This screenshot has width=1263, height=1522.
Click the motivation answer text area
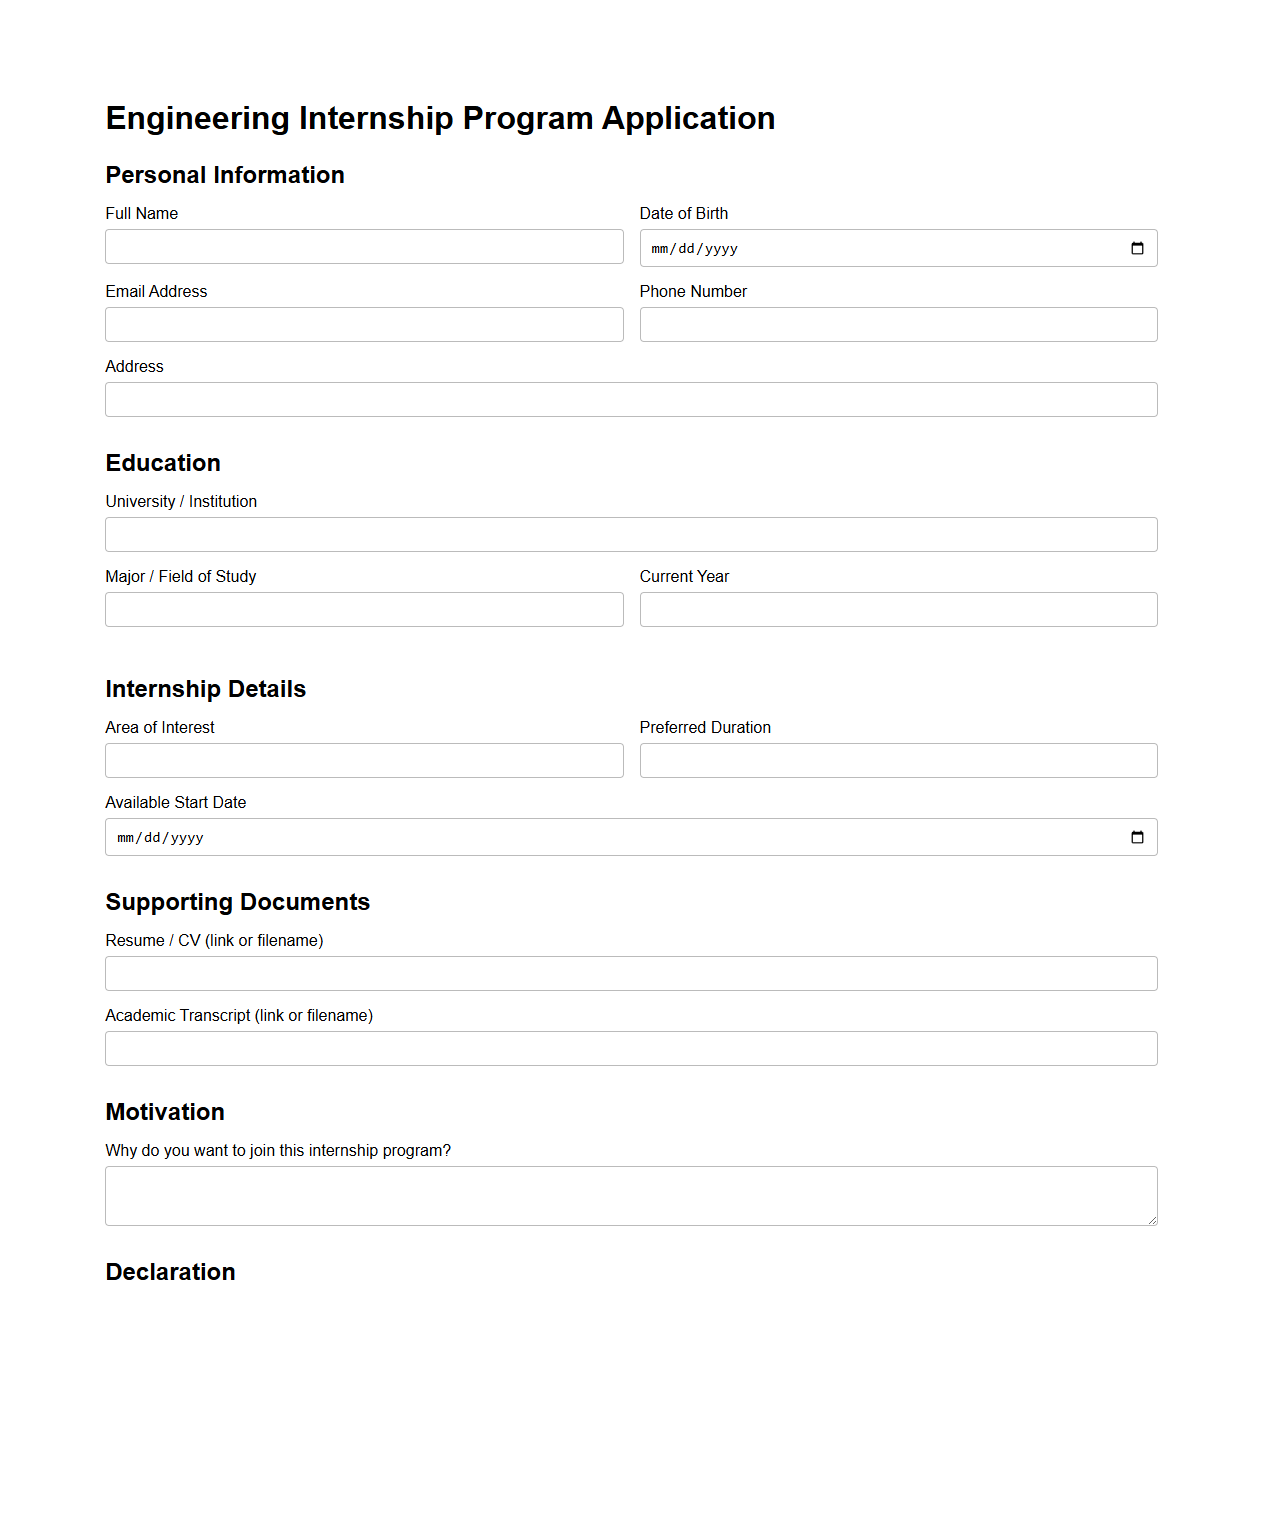630,1195
